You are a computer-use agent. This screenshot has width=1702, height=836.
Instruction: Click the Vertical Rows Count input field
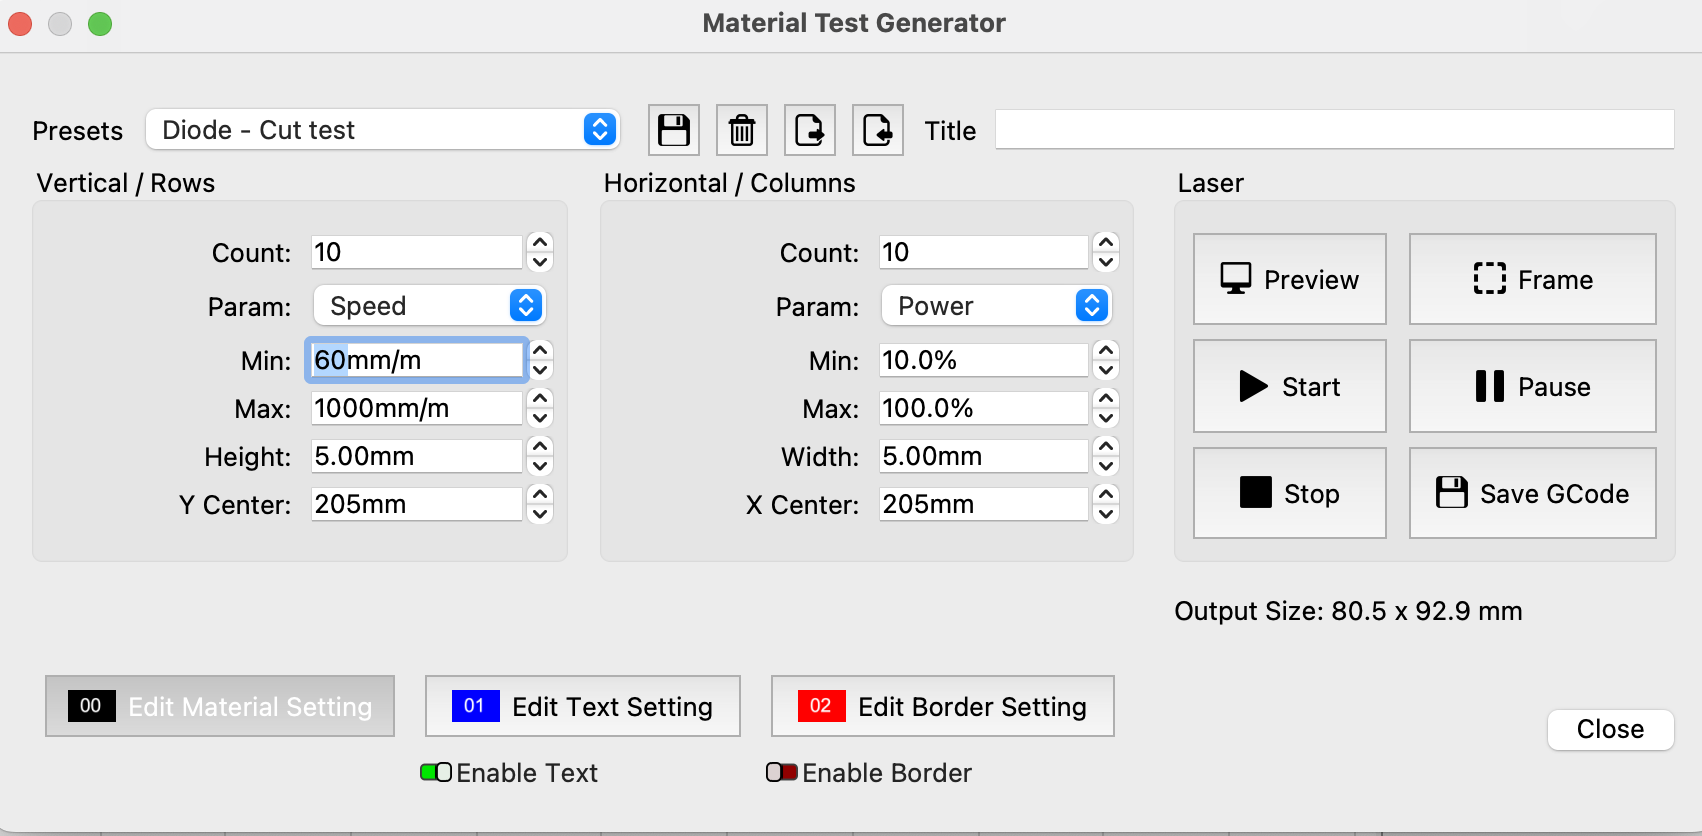(417, 252)
